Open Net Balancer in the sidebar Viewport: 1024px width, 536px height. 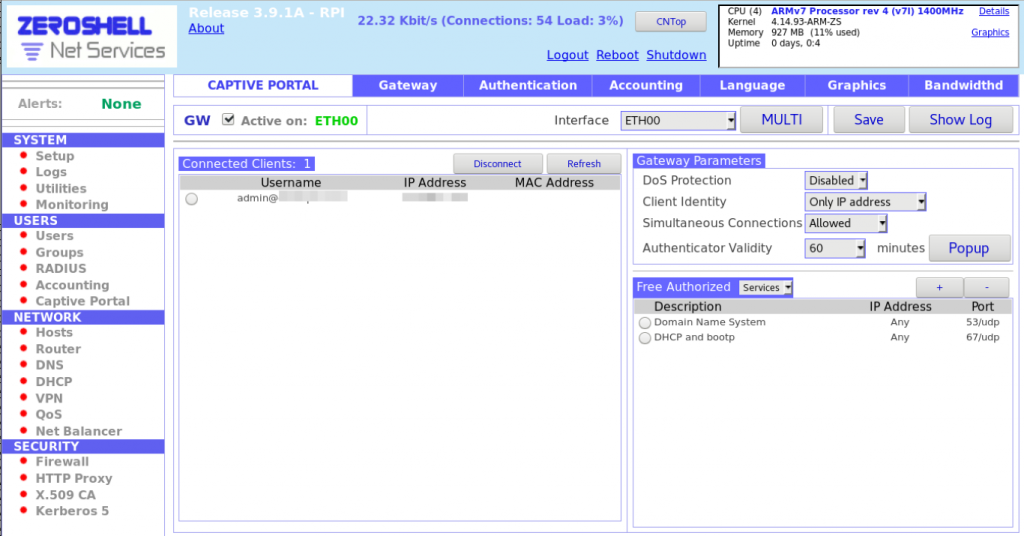pyautogui.click(x=78, y=431)
